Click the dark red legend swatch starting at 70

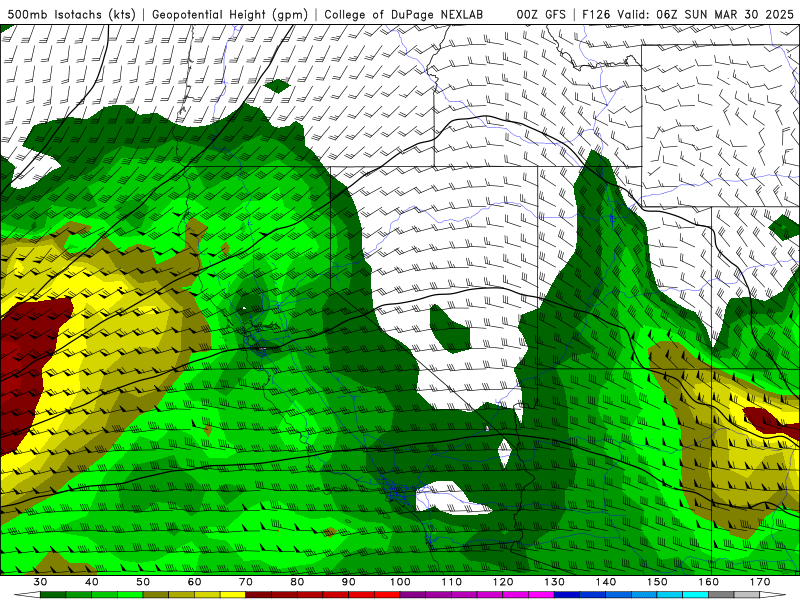click(259, 595)
